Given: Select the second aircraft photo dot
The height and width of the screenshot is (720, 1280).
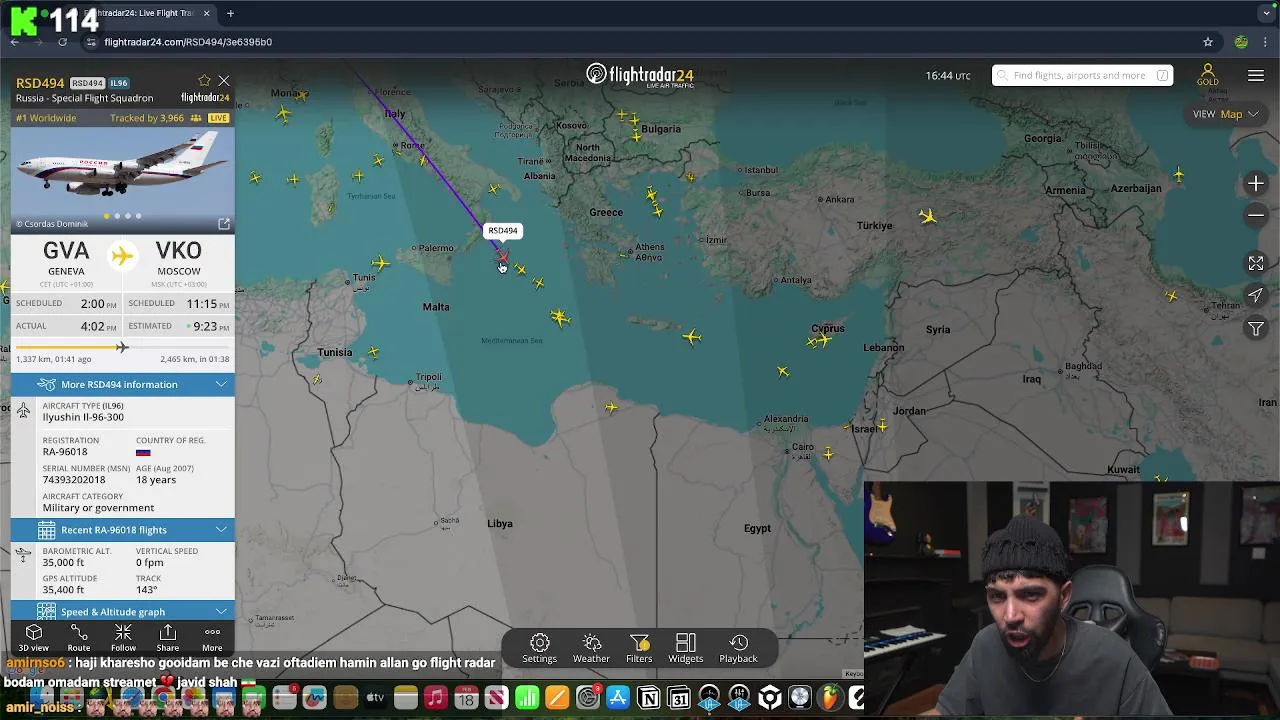Looking at the screenshot, I should tap(117, 216).
